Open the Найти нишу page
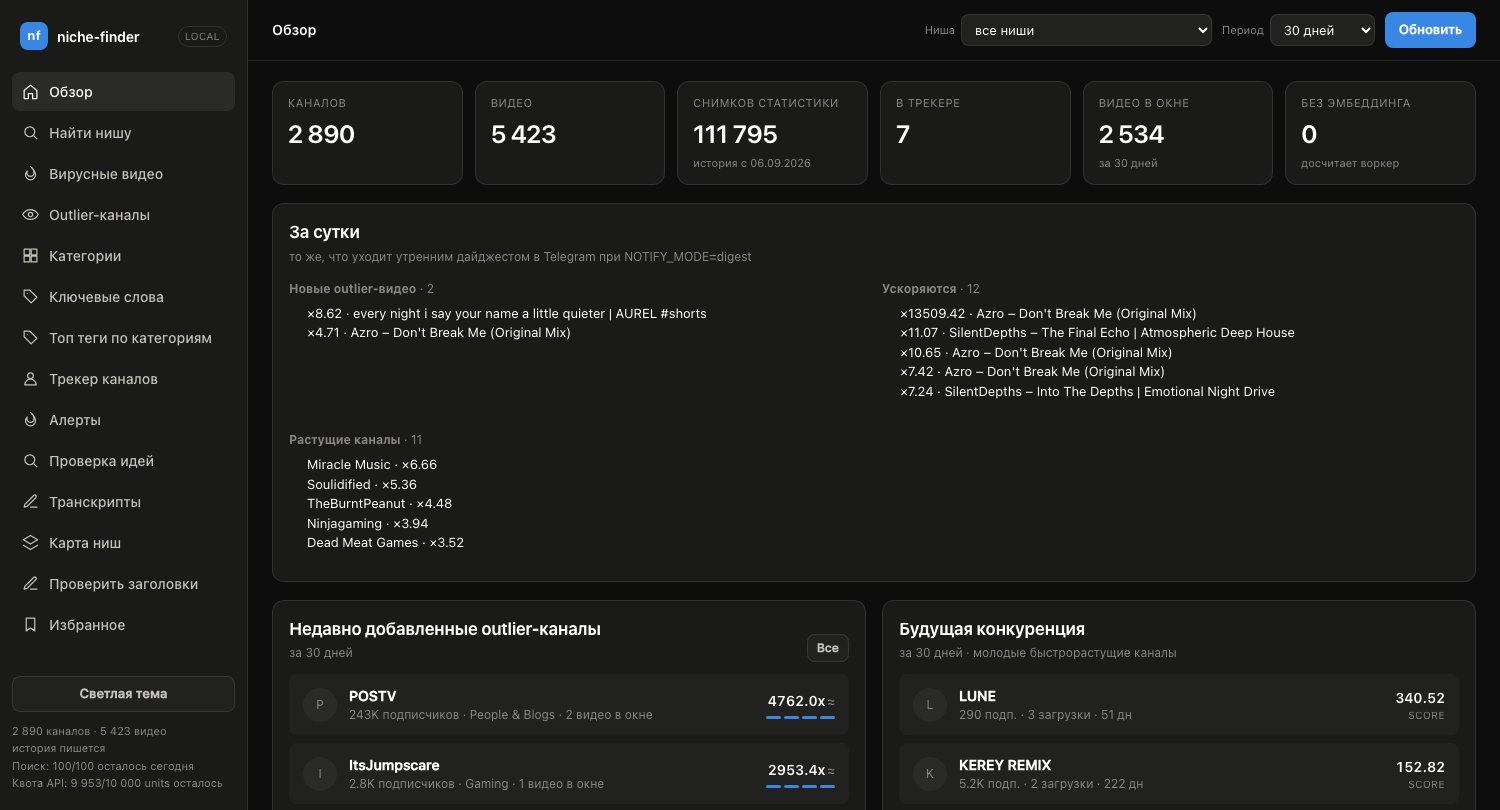Image resolution: width=1500 pixels, height=810 pixels. [x=123, y=133]
